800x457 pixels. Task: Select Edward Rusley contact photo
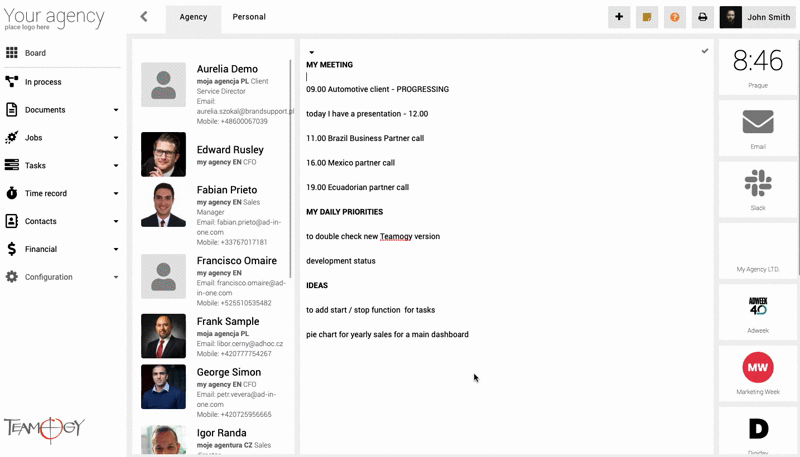163,154
